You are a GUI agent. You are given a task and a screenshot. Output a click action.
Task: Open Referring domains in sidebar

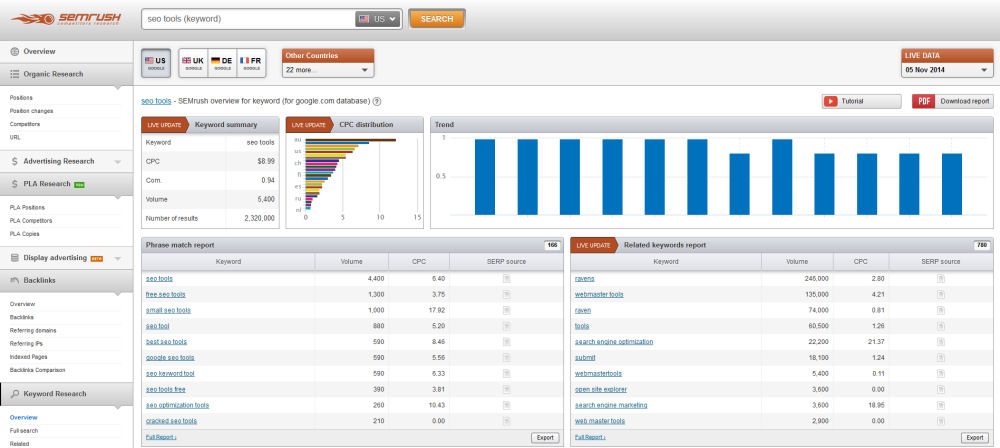[33, 331]
